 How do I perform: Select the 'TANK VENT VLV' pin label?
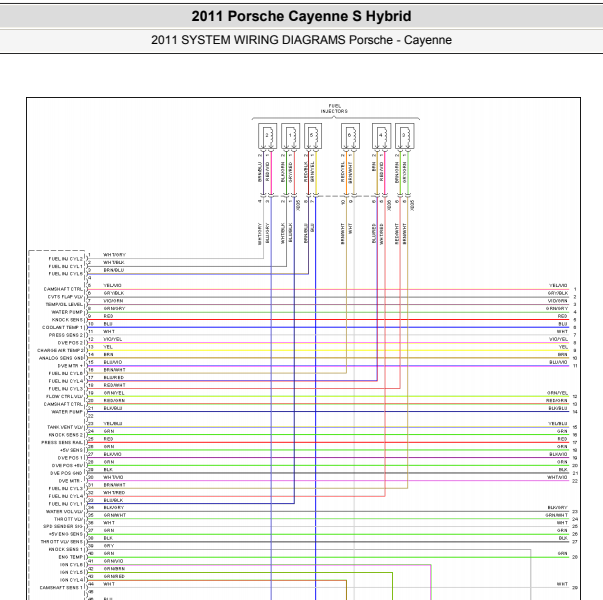(x=65, y=427)
